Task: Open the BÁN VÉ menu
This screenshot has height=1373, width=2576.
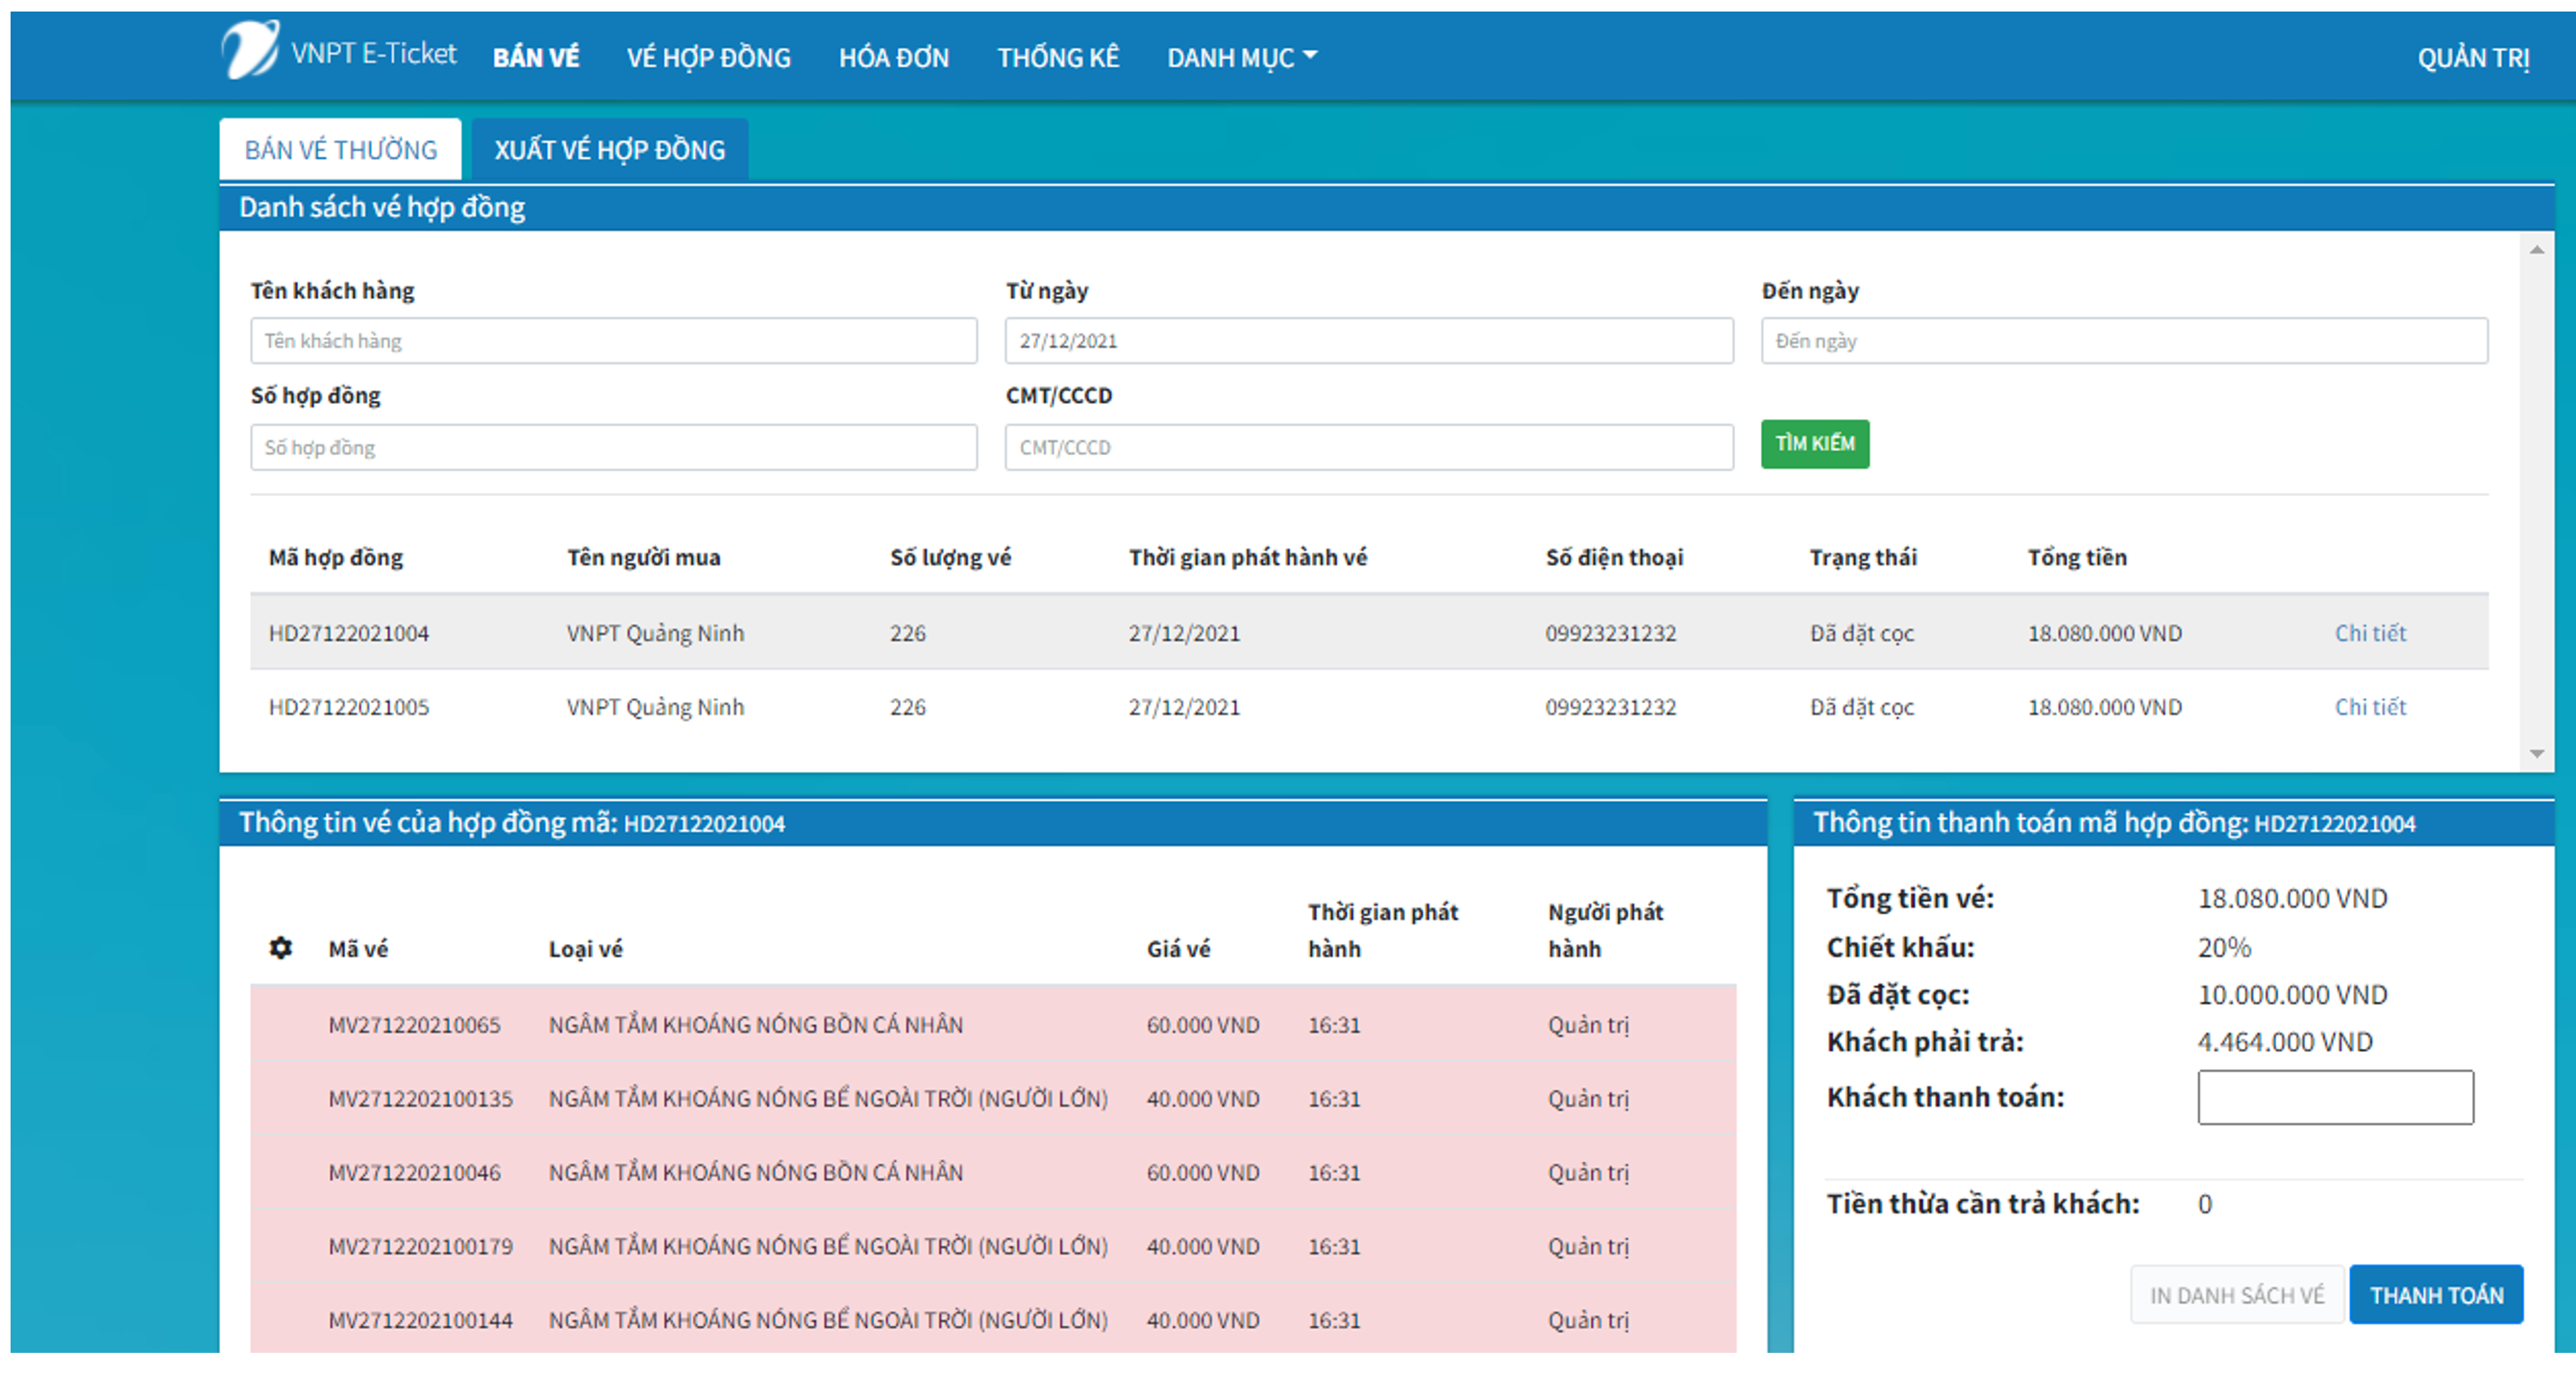Action: (536, 57)
